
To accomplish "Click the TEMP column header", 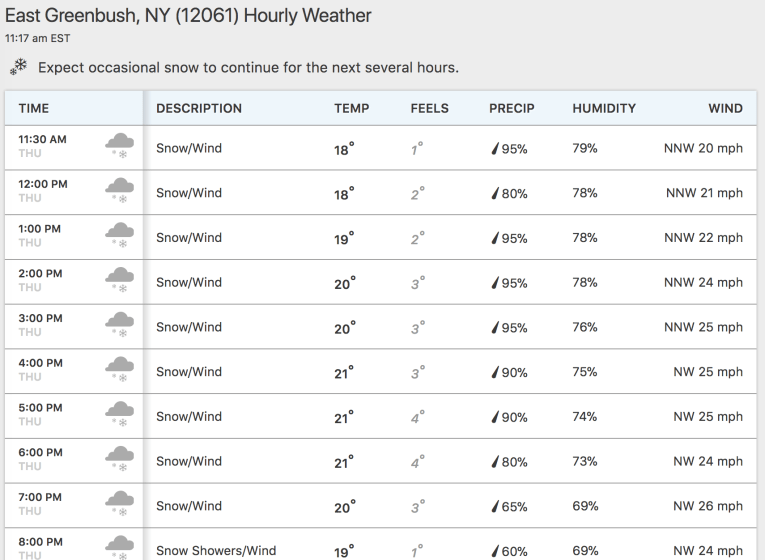I will [351, 108].
